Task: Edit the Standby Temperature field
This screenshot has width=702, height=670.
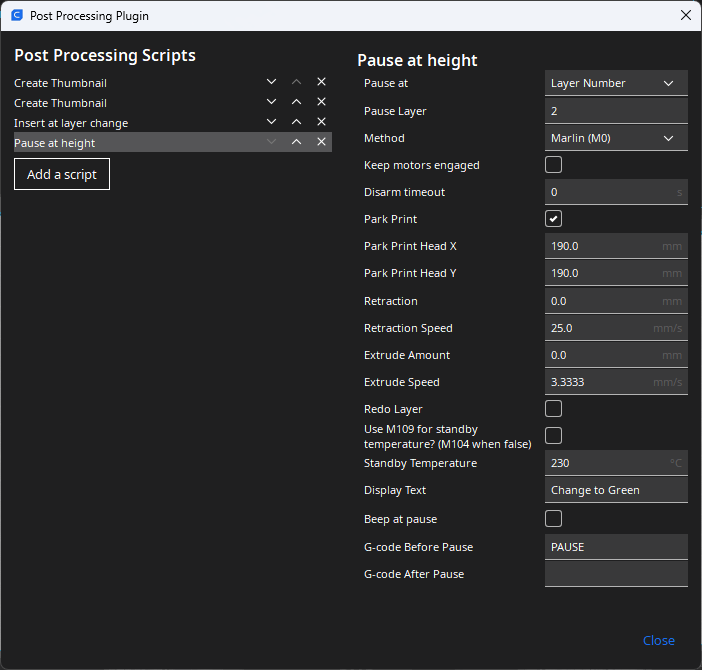Action: pyautogui.click(x=616, y=463)
